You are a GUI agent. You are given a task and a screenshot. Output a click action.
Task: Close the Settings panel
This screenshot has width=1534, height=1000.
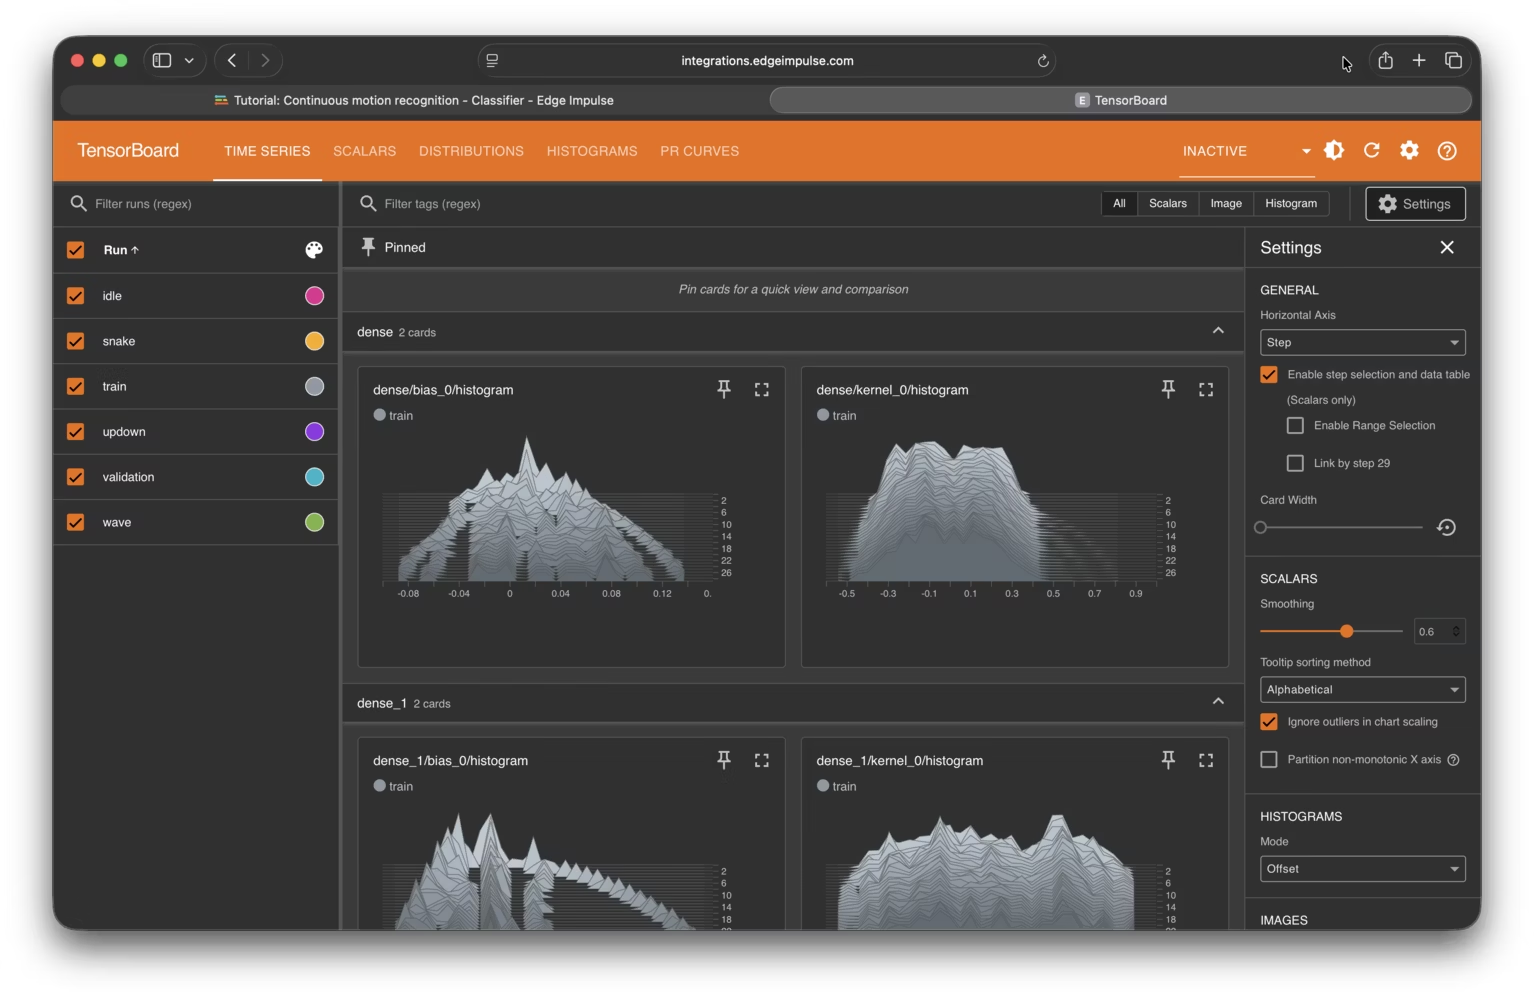[x=1447, y=247]
